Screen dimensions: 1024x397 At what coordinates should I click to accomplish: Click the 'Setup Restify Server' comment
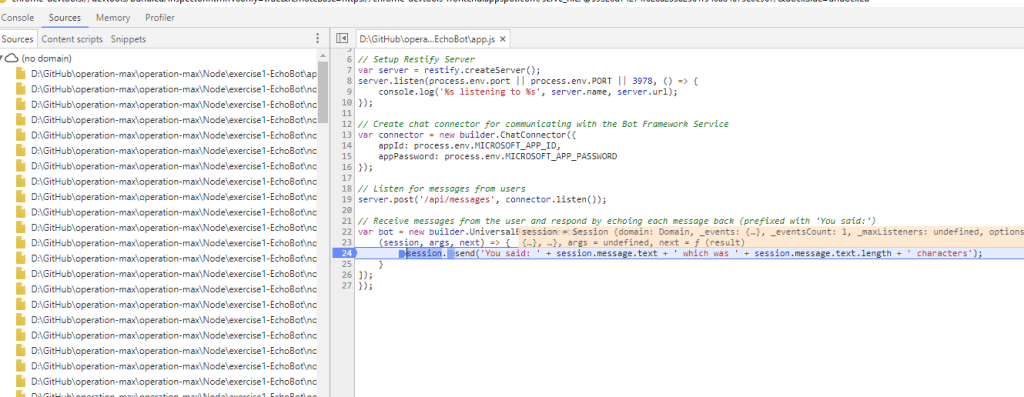click(417, 59)
